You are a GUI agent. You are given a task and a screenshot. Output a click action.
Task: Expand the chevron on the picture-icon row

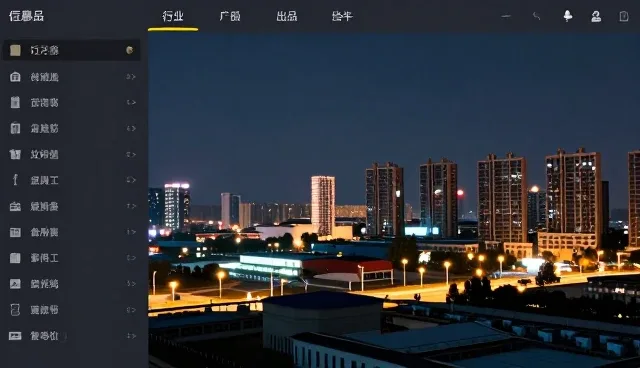(x=131, y=284)
